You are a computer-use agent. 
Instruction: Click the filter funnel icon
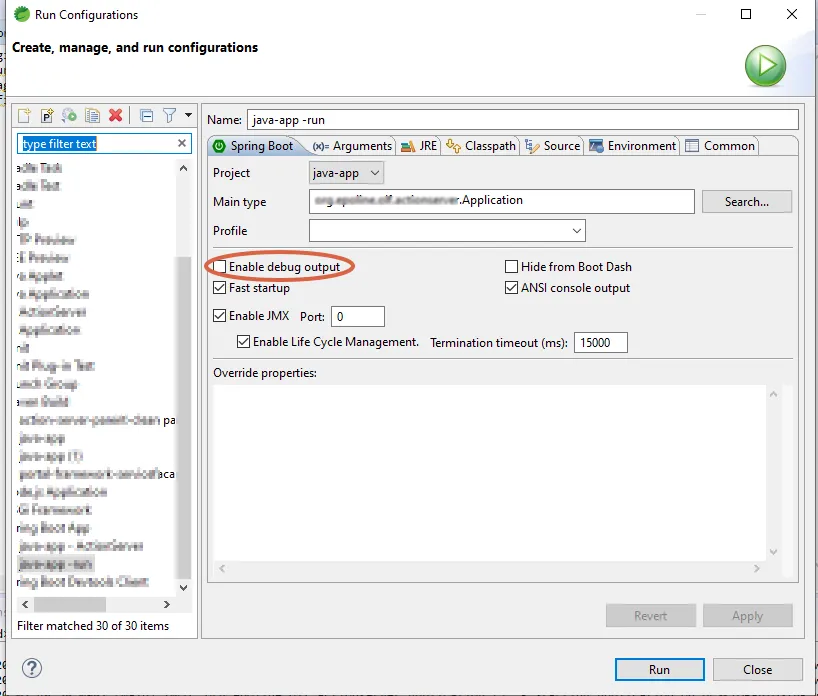[170, 115]
